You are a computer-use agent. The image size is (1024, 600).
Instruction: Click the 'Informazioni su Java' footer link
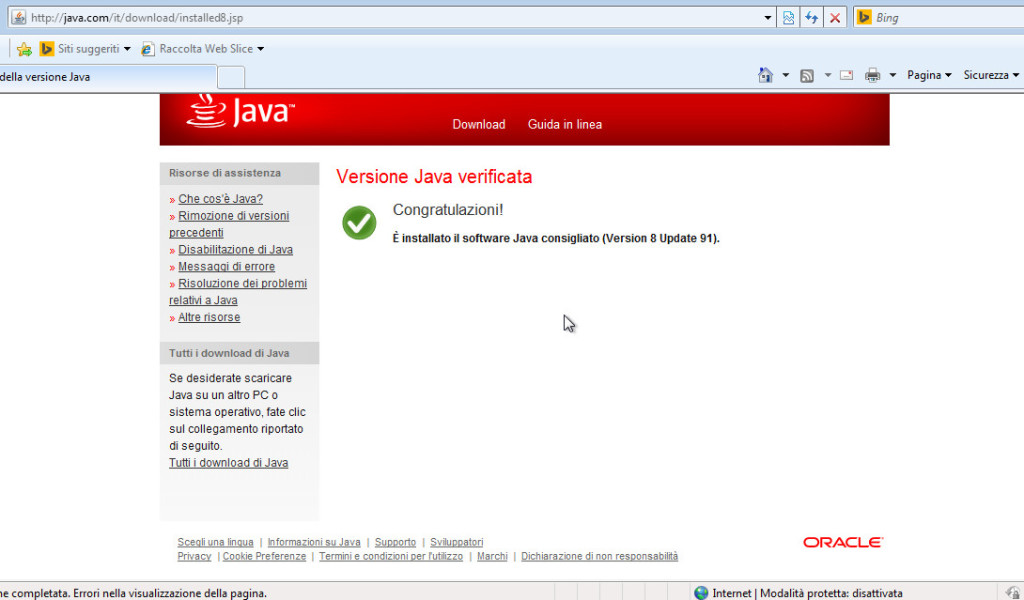click(x=314, y=542)
